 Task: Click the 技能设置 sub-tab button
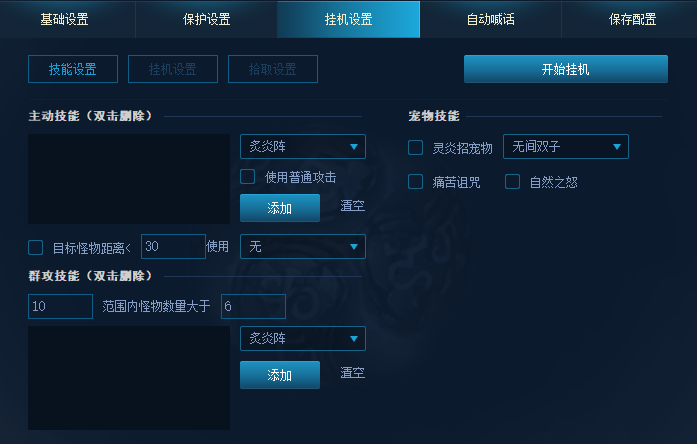coord(73,69)
